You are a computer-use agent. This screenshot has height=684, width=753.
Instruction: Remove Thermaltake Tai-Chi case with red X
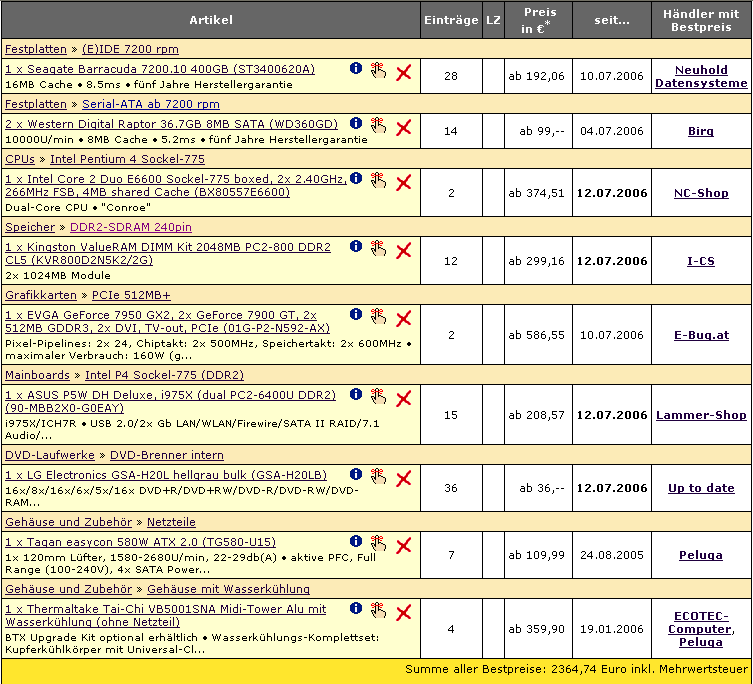(x=404, y=612)
